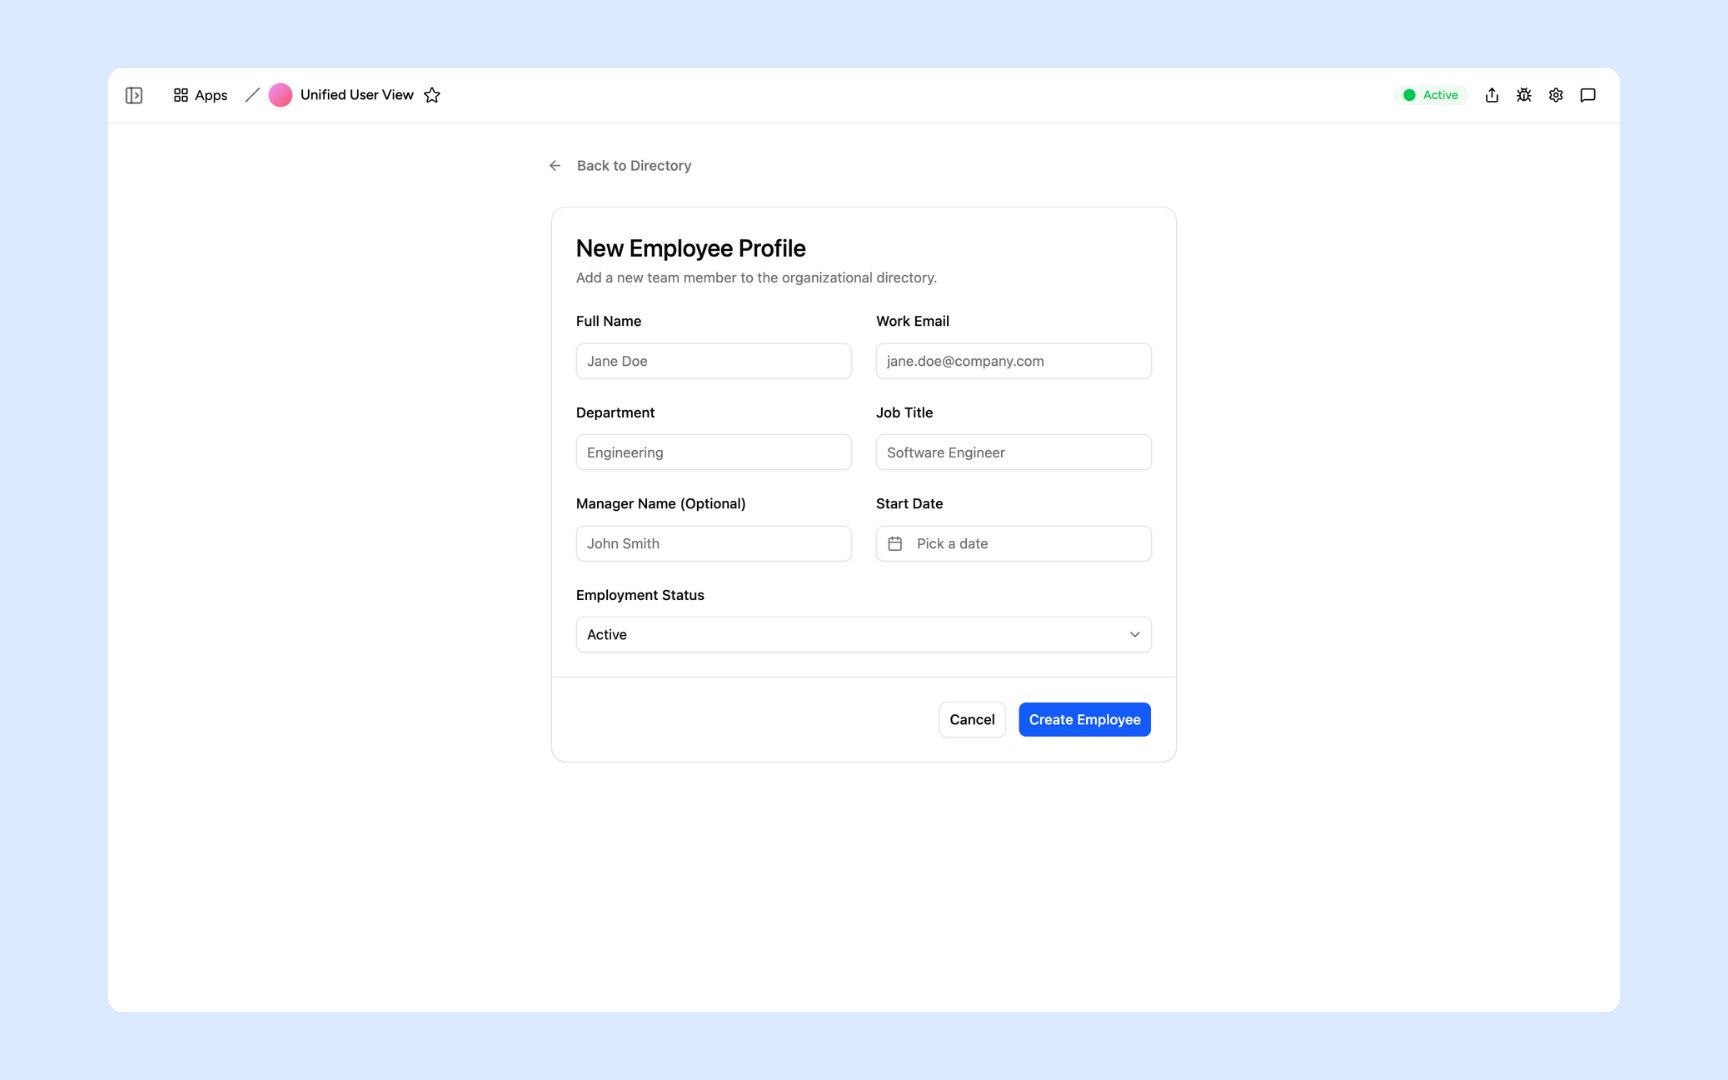This screenshot has height=1080, width=1728.
Task: Click the 'Add a new team member' subtitle
Action: [x=757, y=278]
